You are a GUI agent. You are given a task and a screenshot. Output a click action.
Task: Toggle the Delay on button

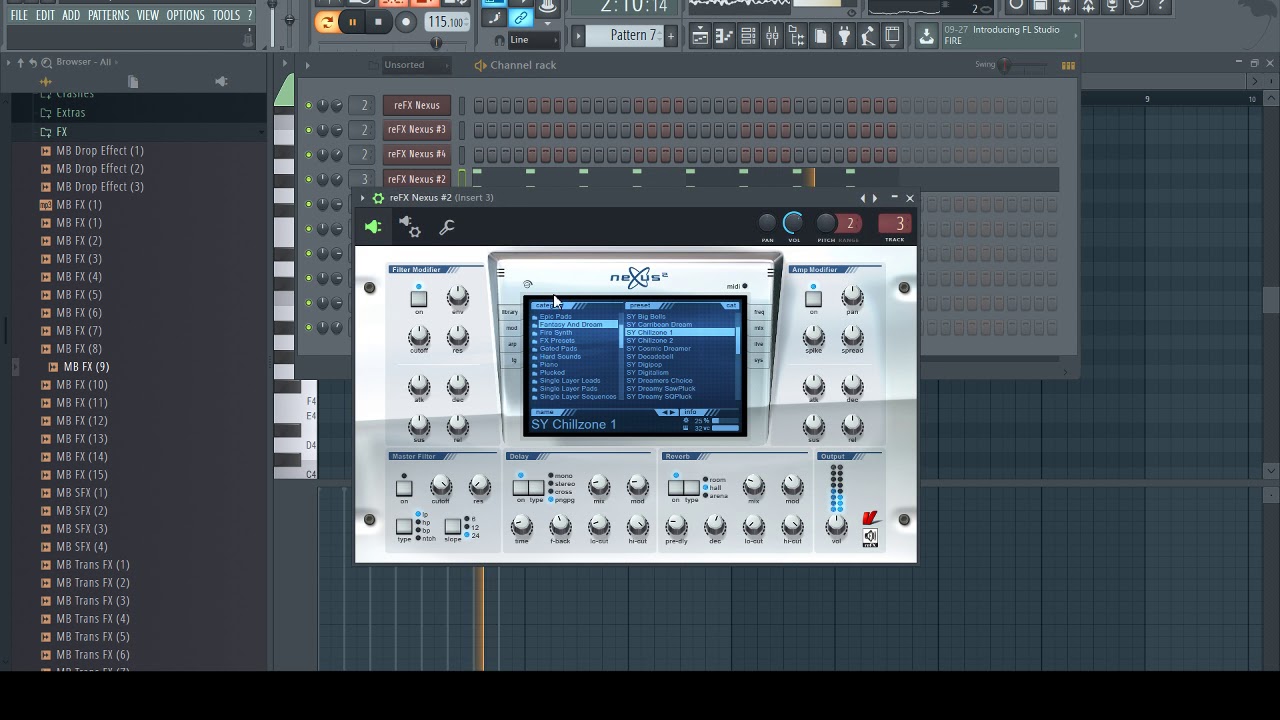coord(520,488)
